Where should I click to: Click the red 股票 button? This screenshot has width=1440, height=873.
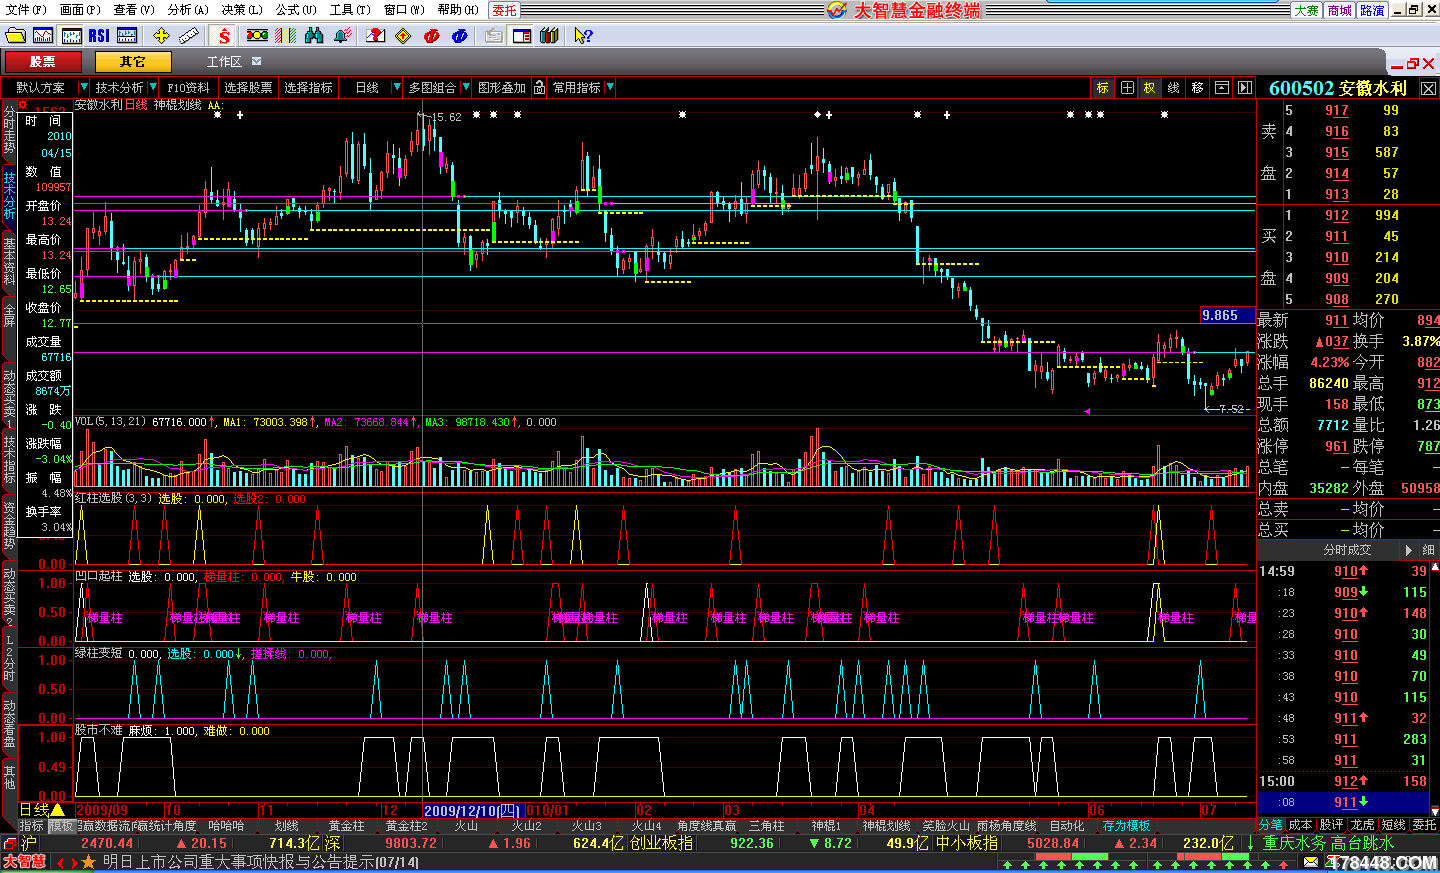pos(42,62)
